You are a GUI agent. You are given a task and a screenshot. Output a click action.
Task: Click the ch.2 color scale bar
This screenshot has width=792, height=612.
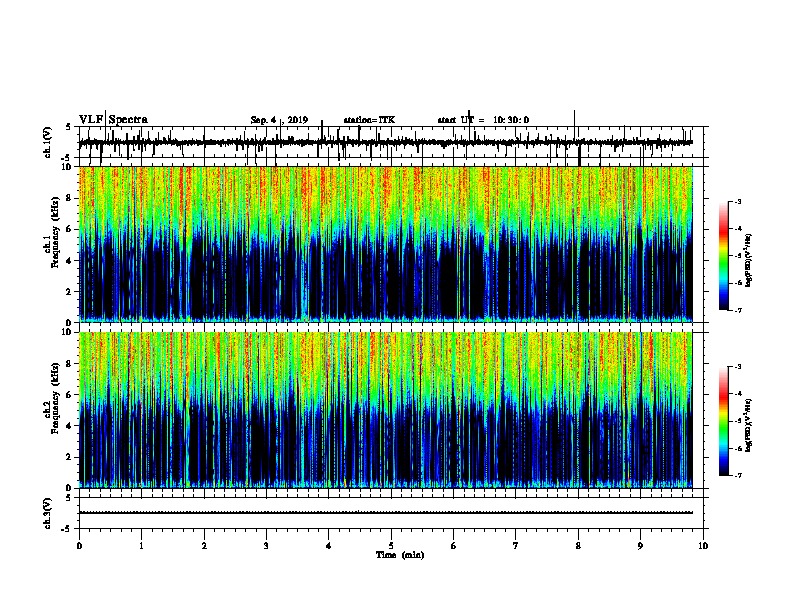tap(724, 420)
